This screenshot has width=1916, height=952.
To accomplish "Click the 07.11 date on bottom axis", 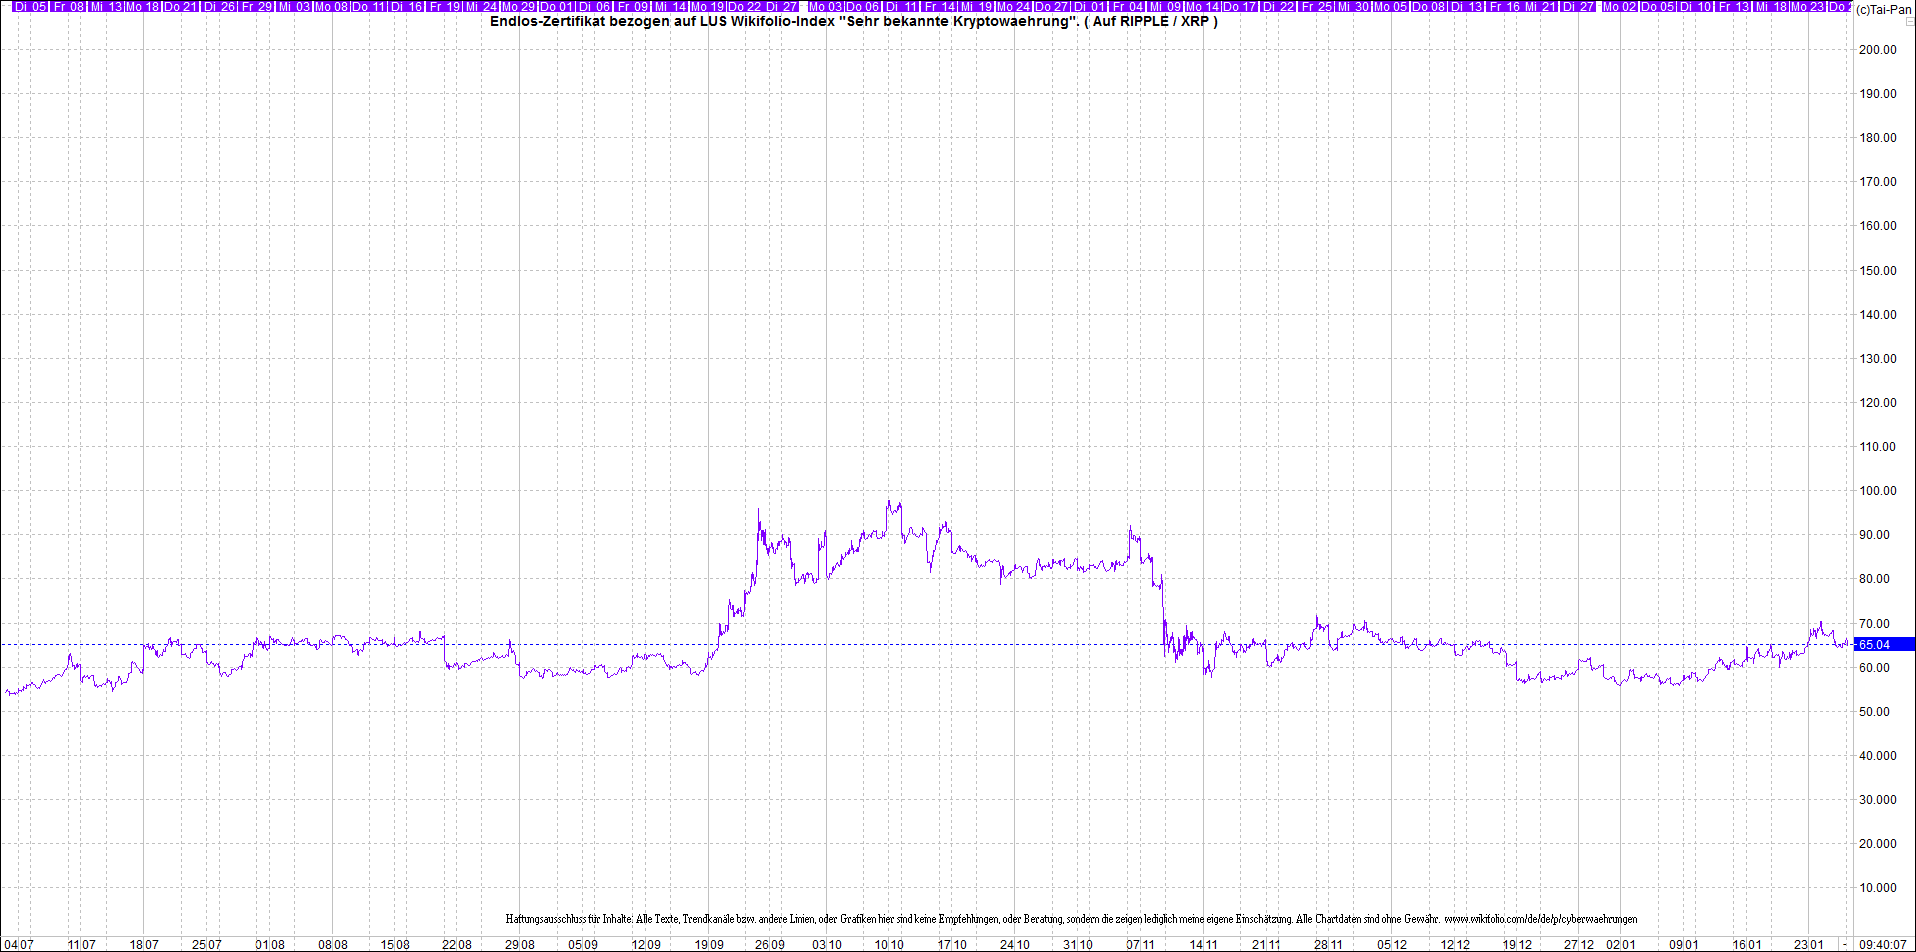I will pyautogui.click(x=1140, y=944).
